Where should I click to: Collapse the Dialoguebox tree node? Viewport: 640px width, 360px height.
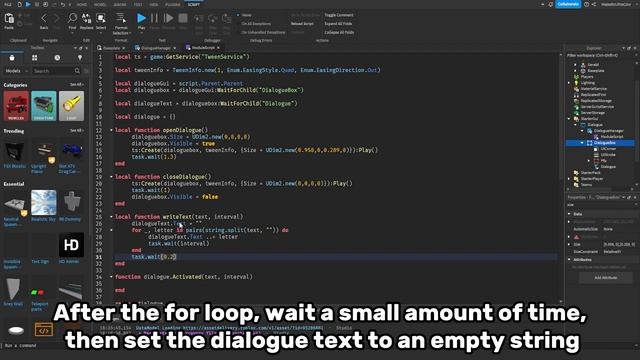coord(582,143)
